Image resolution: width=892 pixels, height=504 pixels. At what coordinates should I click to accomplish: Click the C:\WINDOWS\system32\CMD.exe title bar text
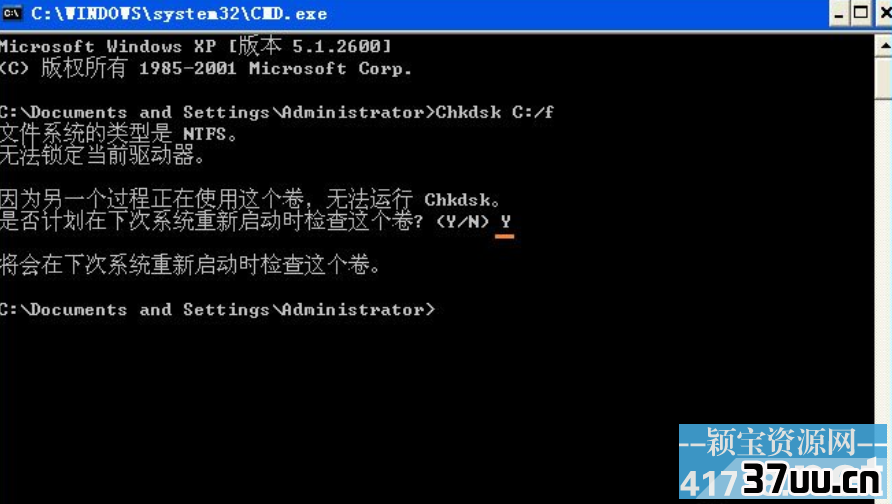pyautogui.click(x=179, y=14)
